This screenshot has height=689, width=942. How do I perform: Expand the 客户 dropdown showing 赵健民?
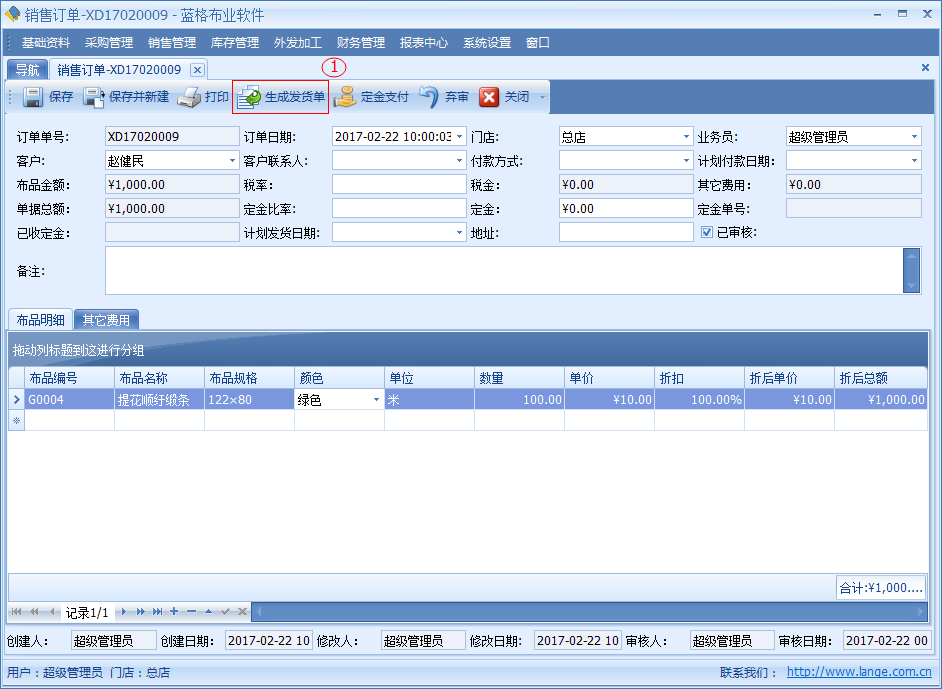231,161
